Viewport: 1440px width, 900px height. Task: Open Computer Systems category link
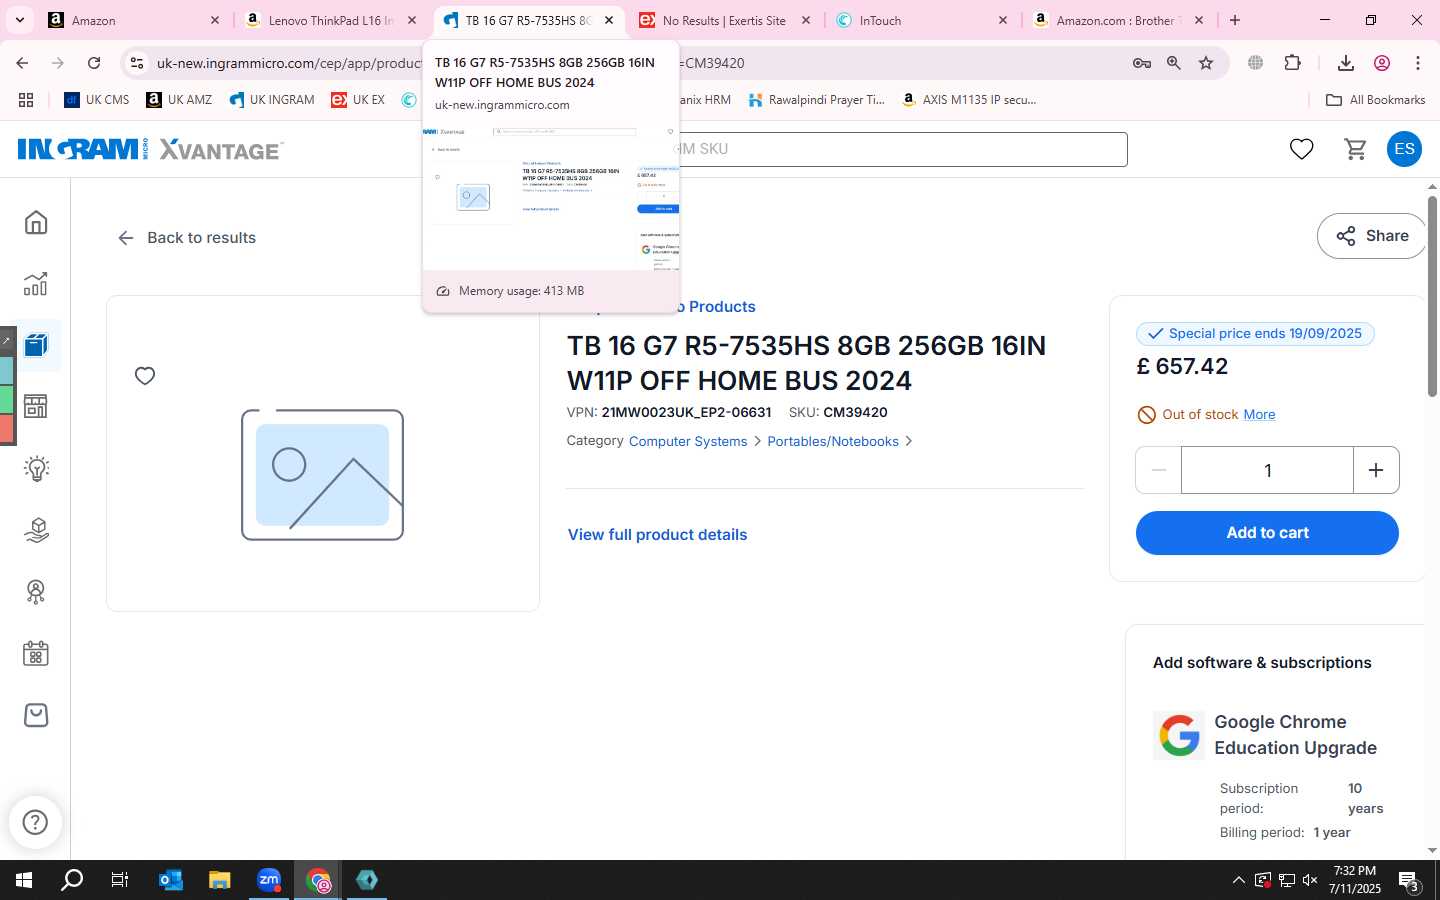click(x=688, y=441)
